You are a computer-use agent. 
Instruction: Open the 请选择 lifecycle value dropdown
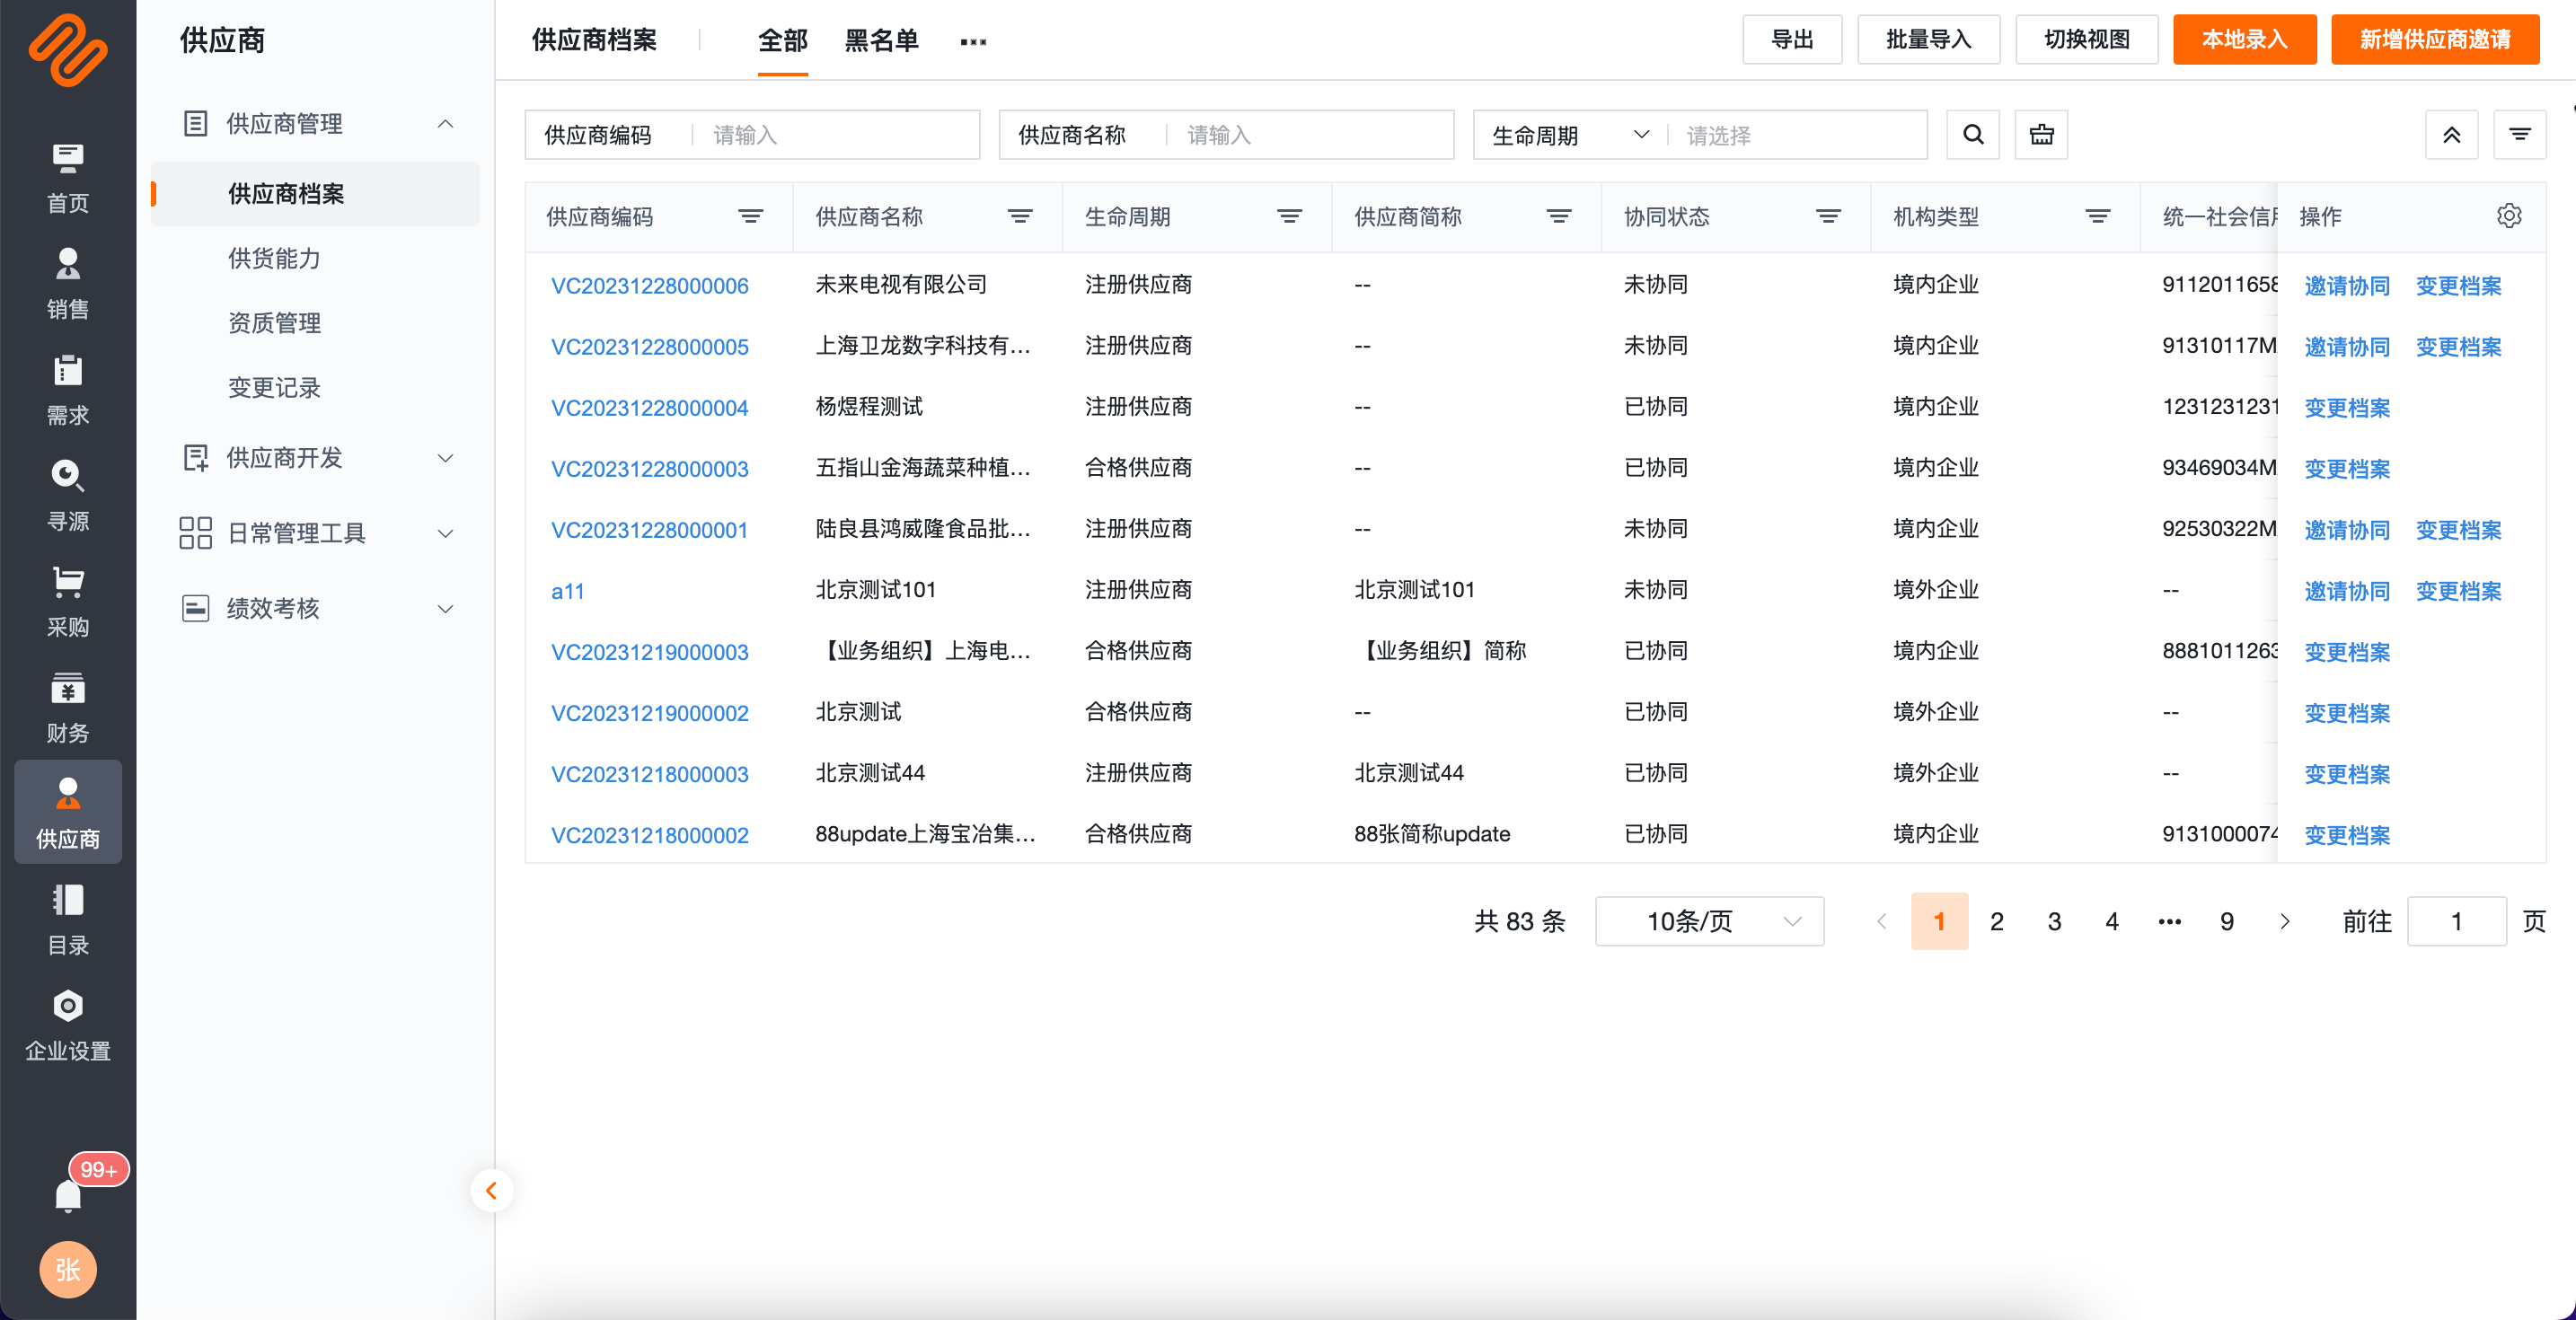coord(1798,135)
